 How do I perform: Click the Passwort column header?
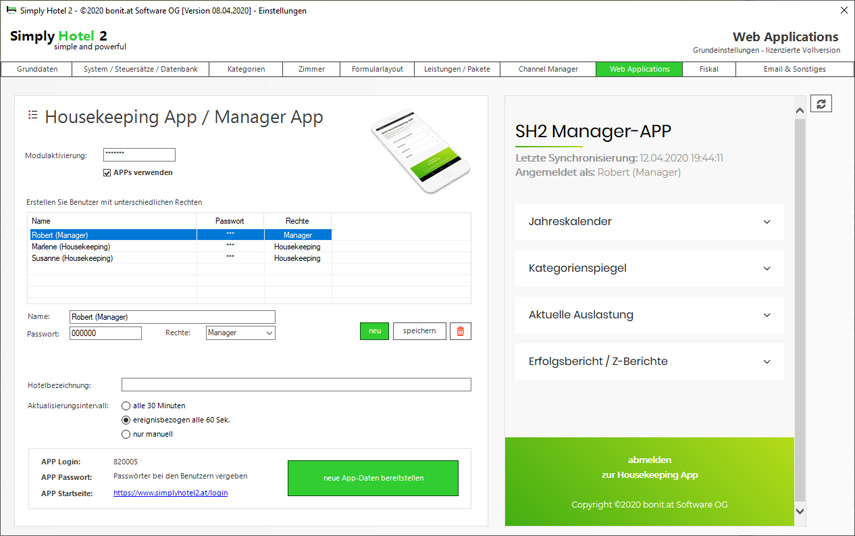(230, 221)
